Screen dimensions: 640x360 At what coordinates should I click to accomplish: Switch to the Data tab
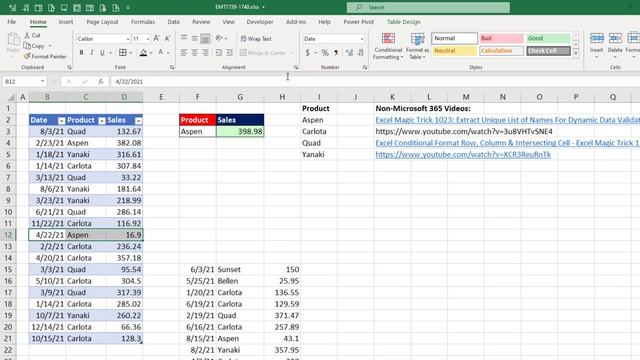click(173, 22)
